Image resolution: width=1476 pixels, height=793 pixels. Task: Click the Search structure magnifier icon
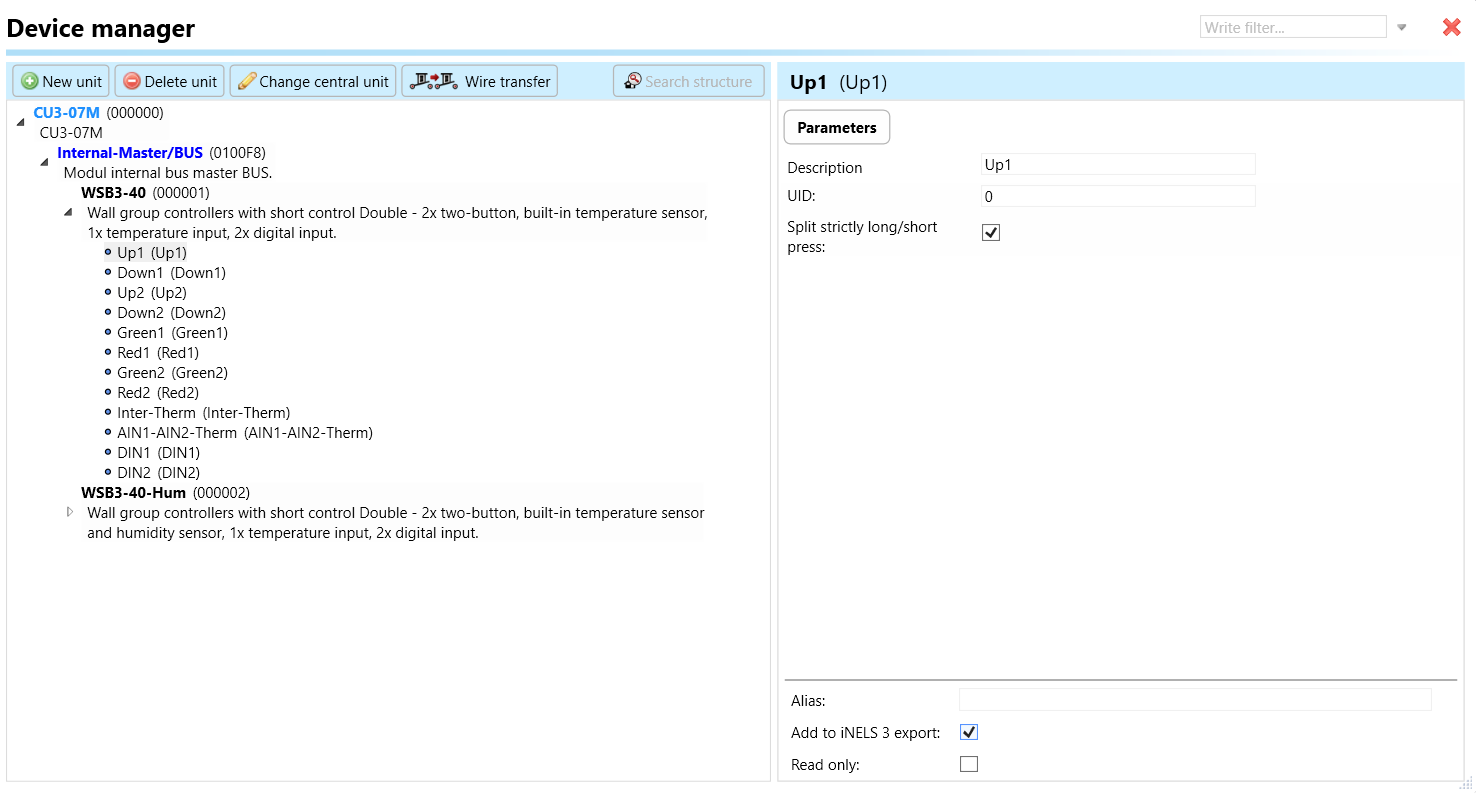[x=633, y=81]
